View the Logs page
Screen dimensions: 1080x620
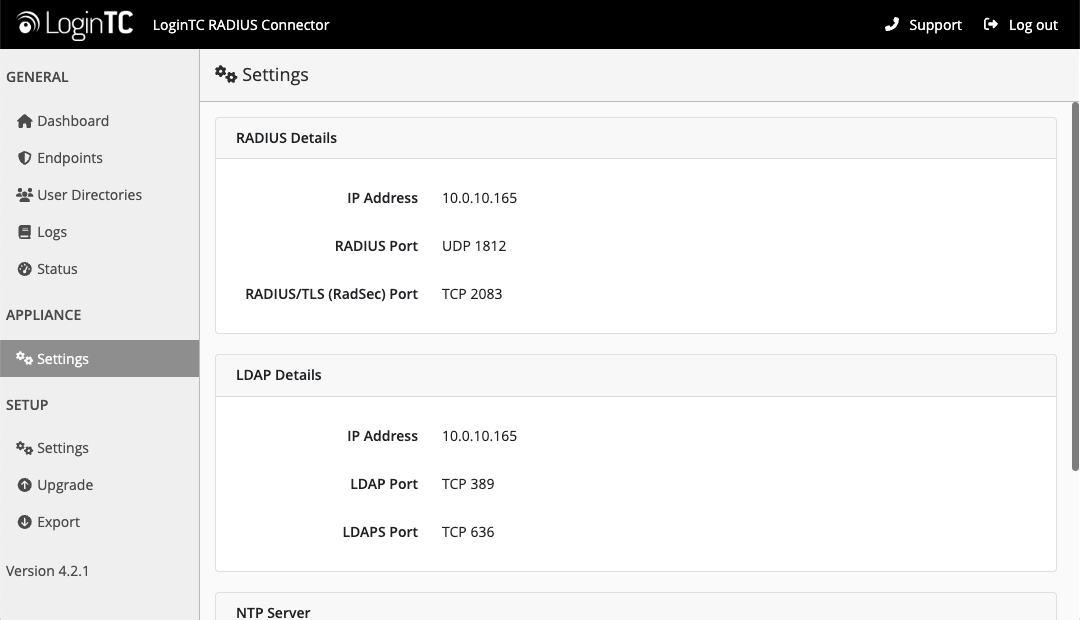pos(52,232)
